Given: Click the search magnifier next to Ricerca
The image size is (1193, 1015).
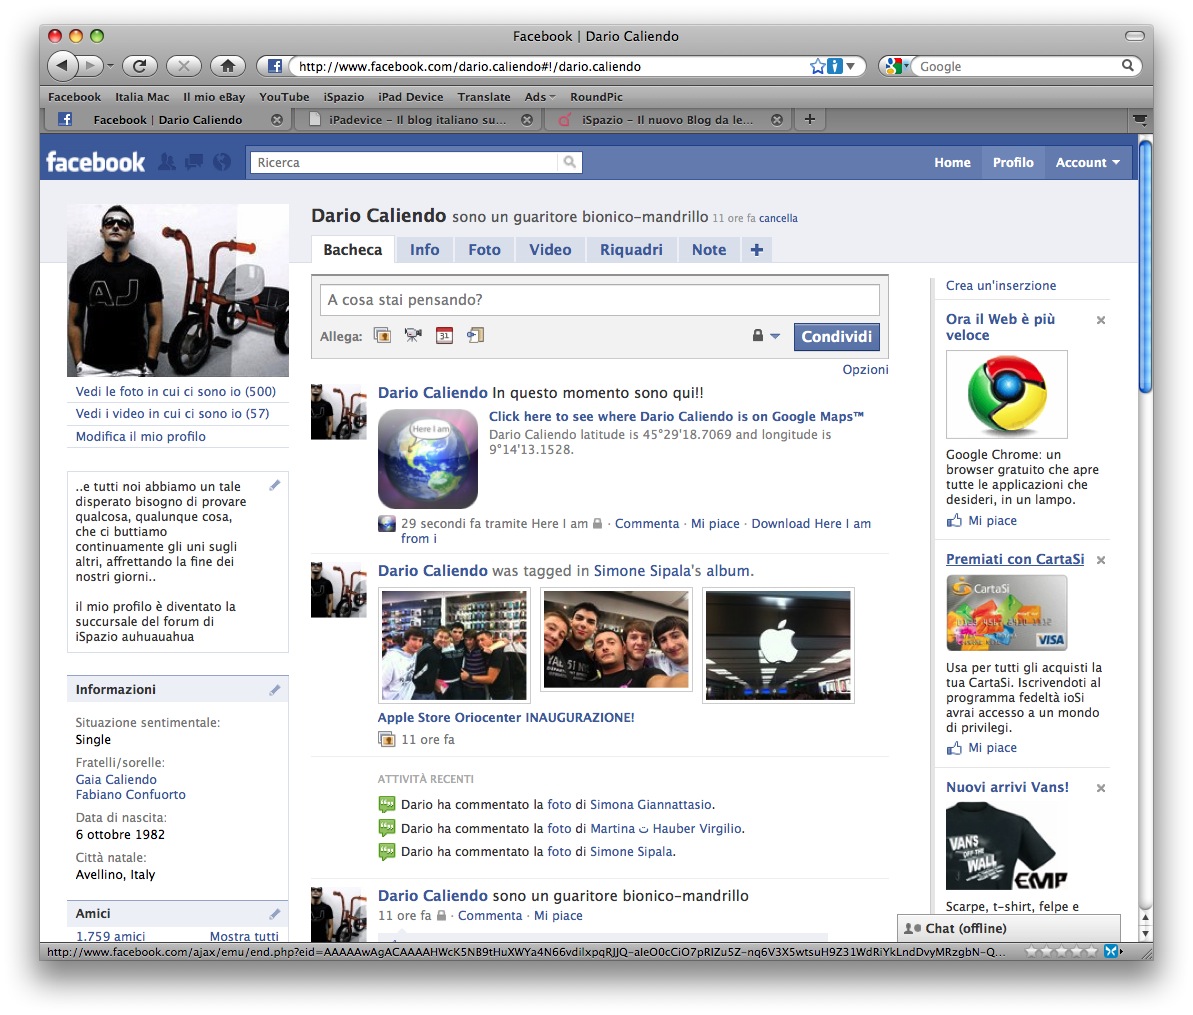Looking at the screenshot, I should (x=569, y=162).
